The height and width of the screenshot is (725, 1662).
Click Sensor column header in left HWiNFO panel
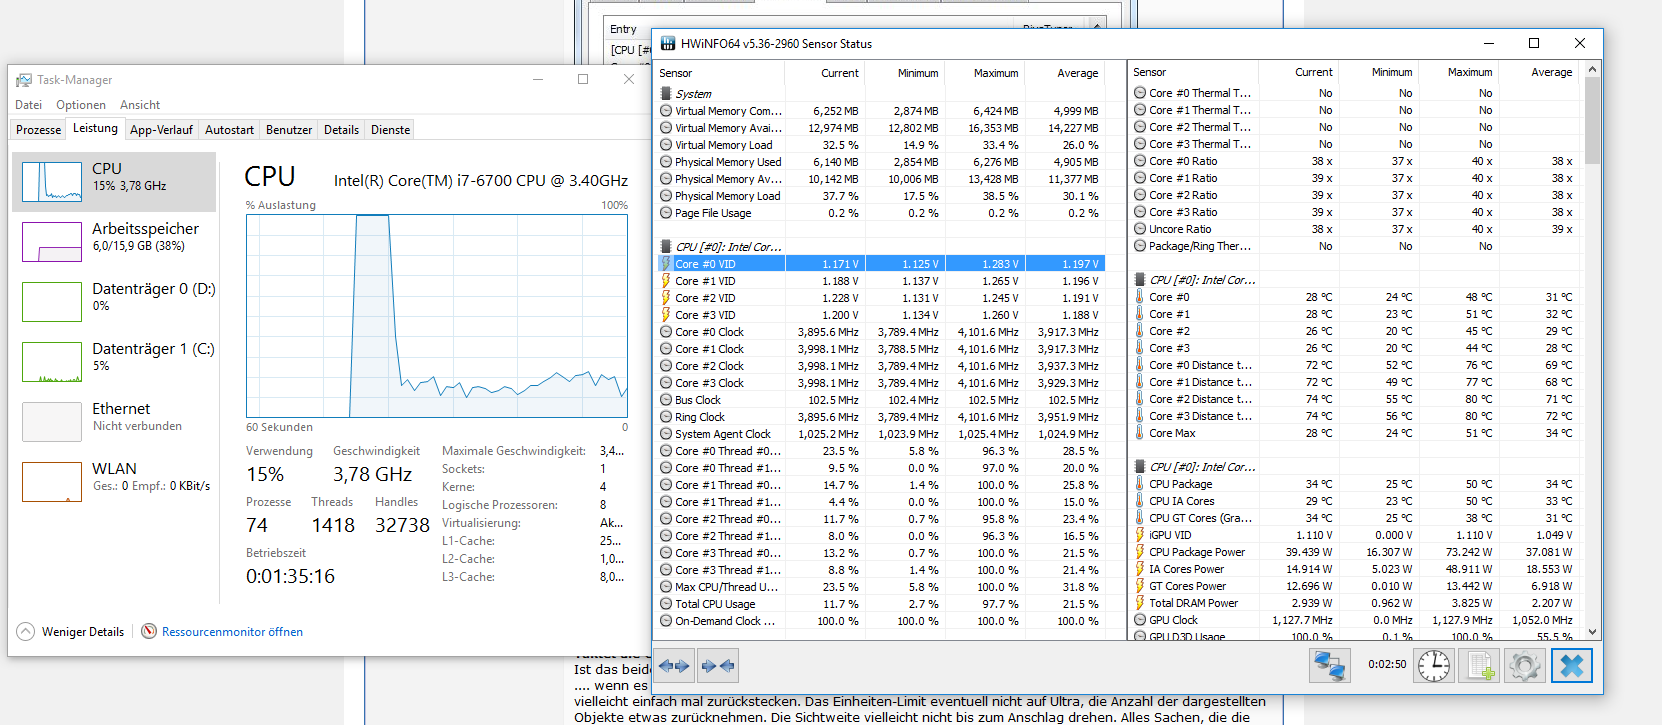click(x=720, y=73)
